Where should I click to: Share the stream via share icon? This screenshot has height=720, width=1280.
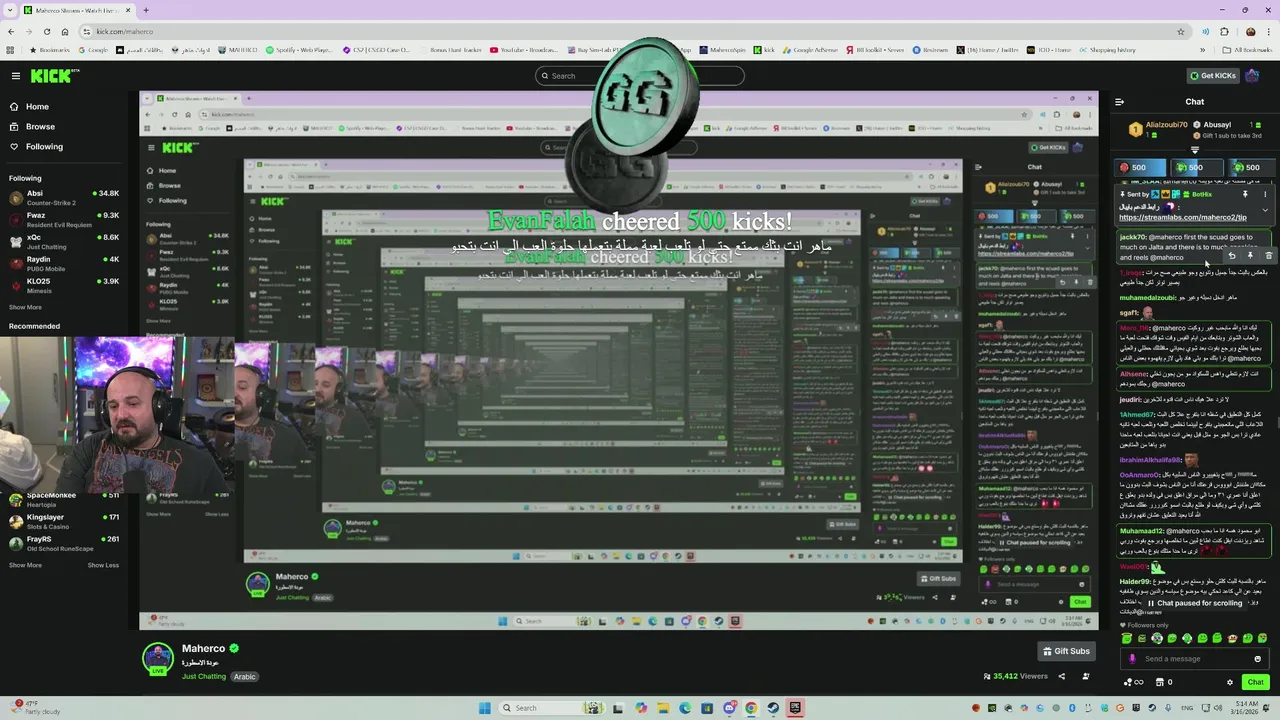pos(1061,677)
